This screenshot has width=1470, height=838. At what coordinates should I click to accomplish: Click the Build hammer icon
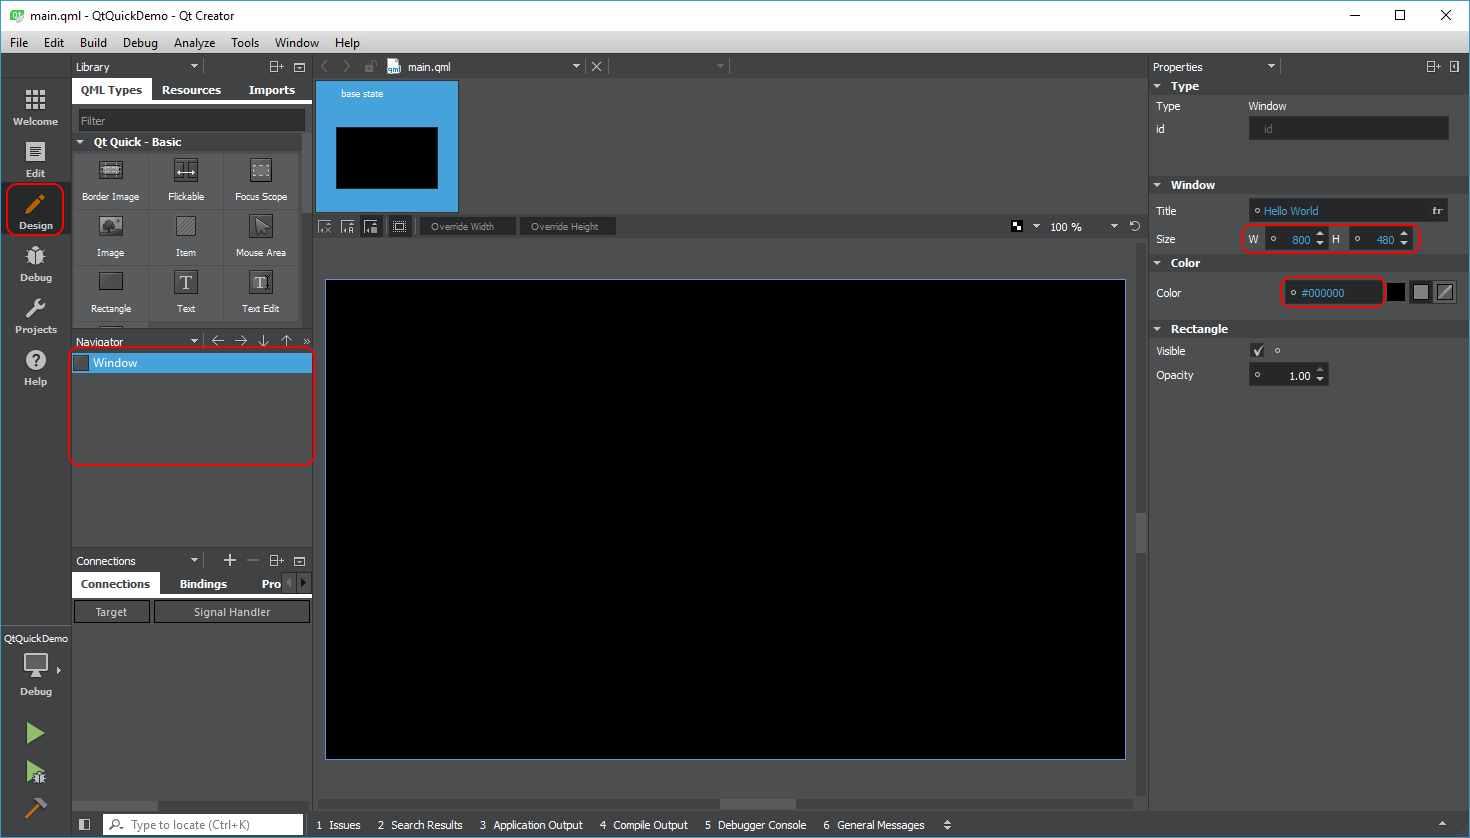35,808
